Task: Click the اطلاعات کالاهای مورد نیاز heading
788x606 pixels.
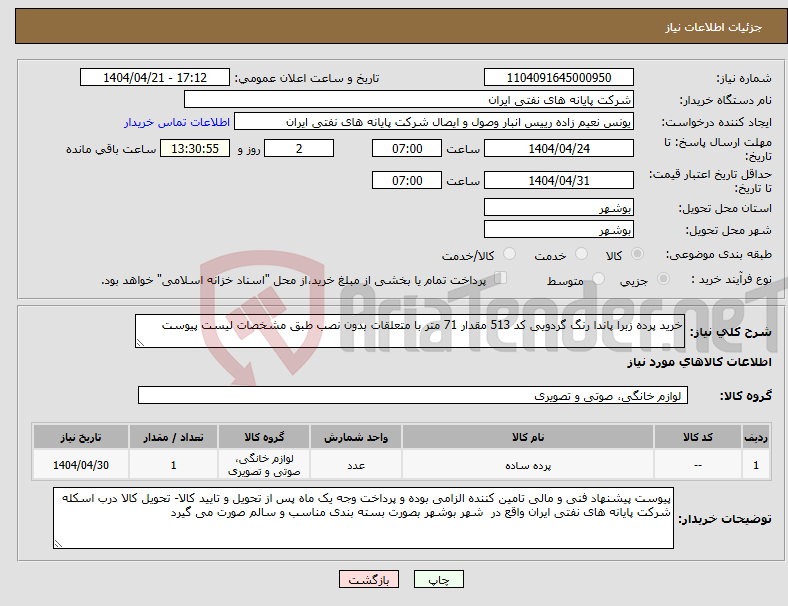Action: 699,362
